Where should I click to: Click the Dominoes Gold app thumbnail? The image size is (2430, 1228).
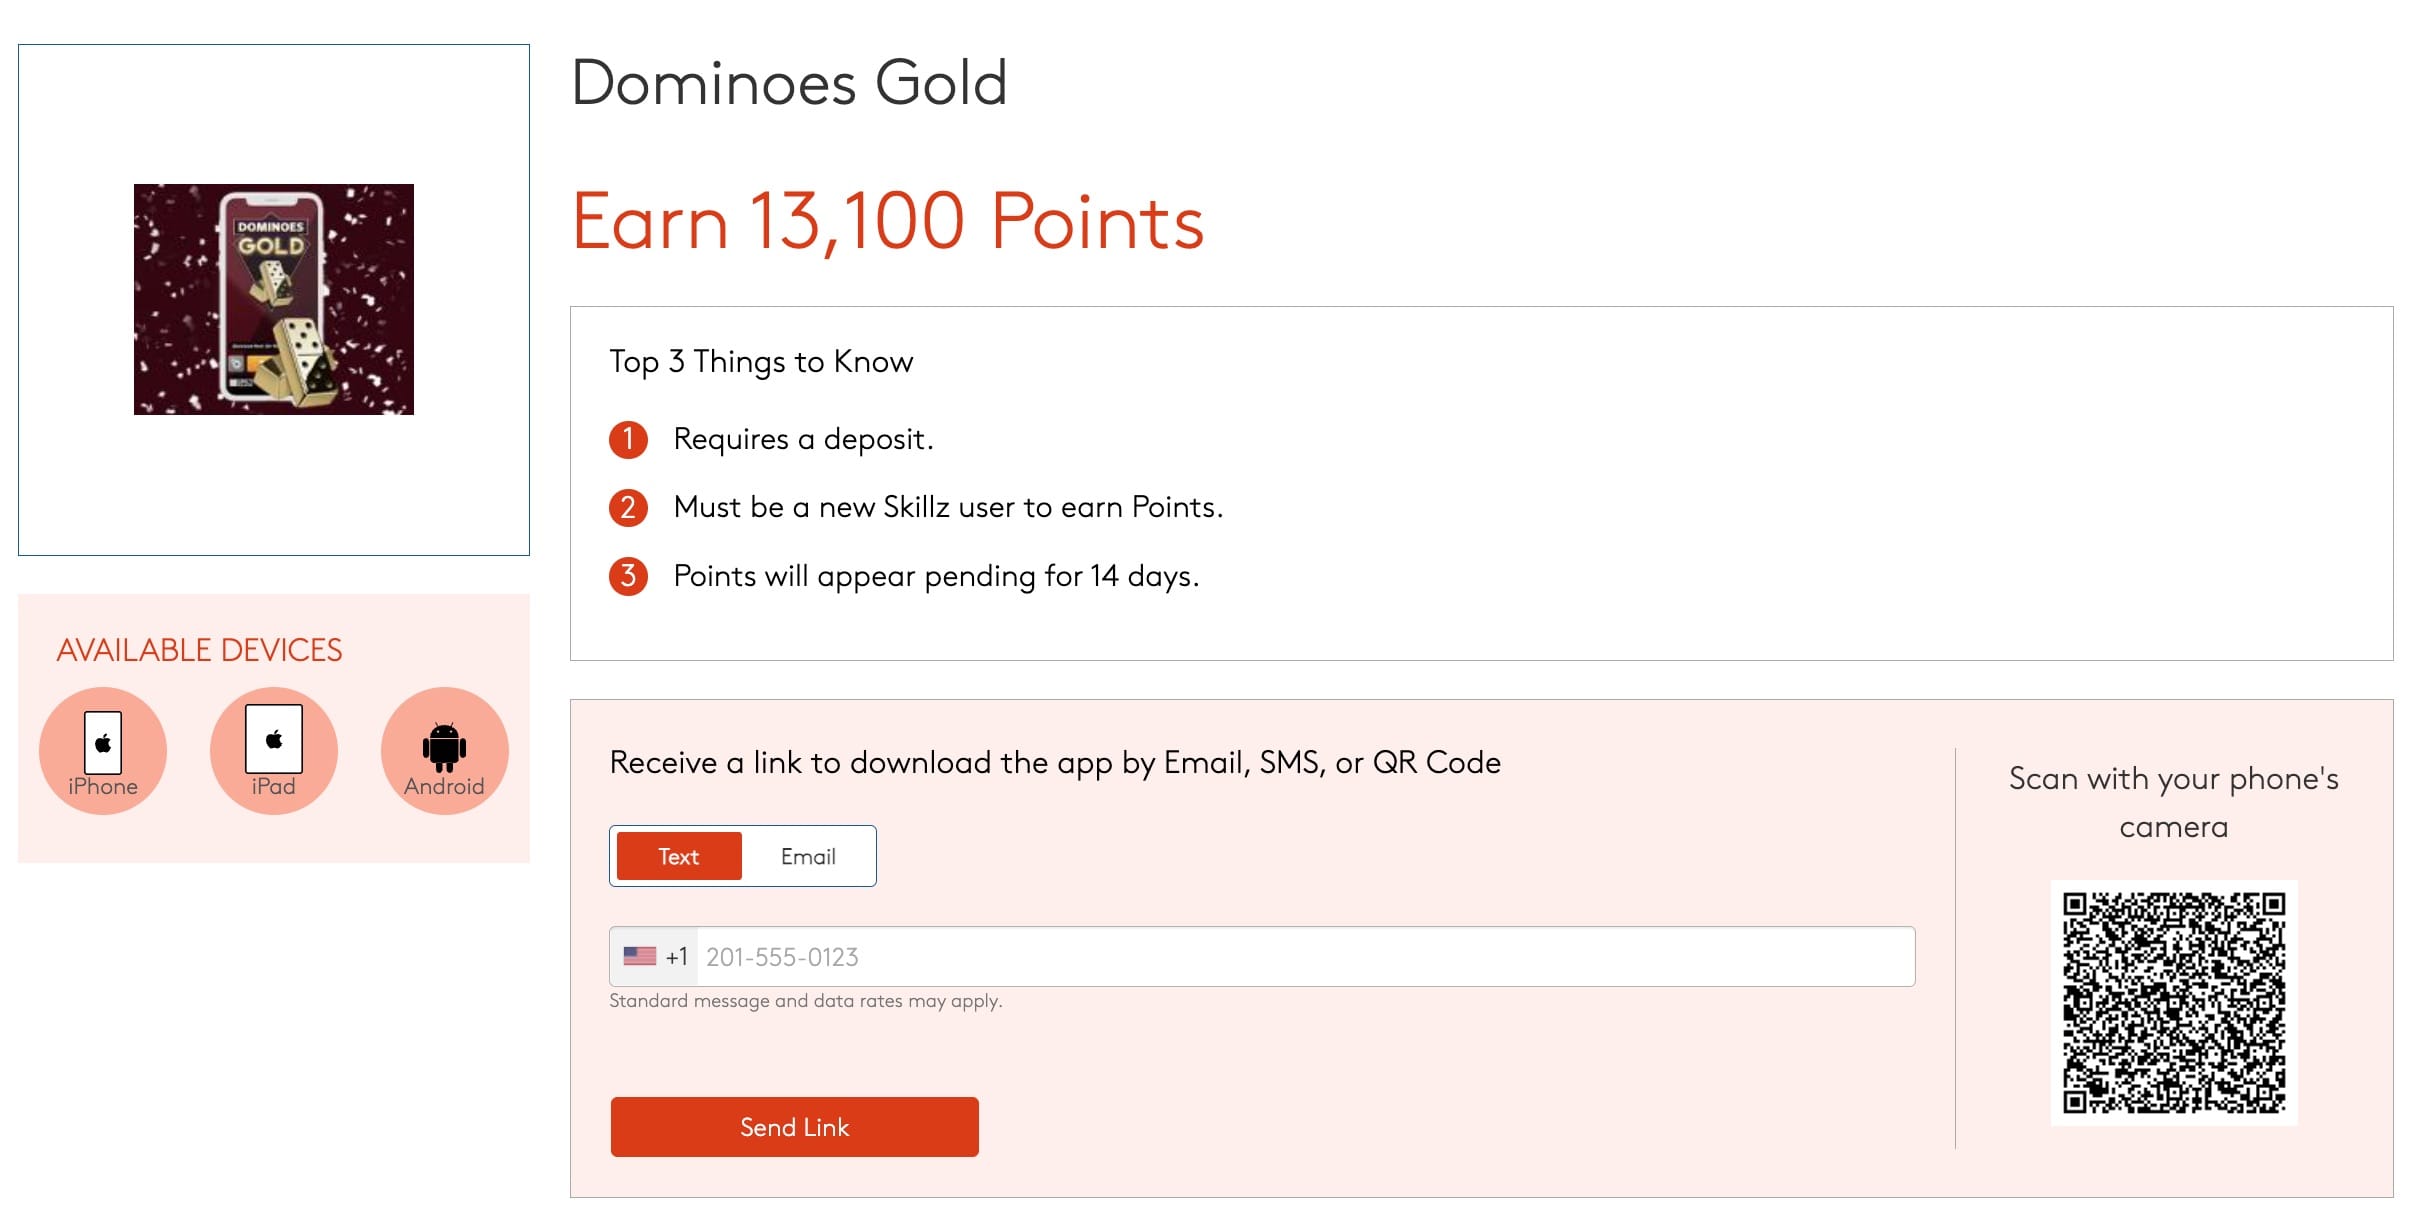273,298
